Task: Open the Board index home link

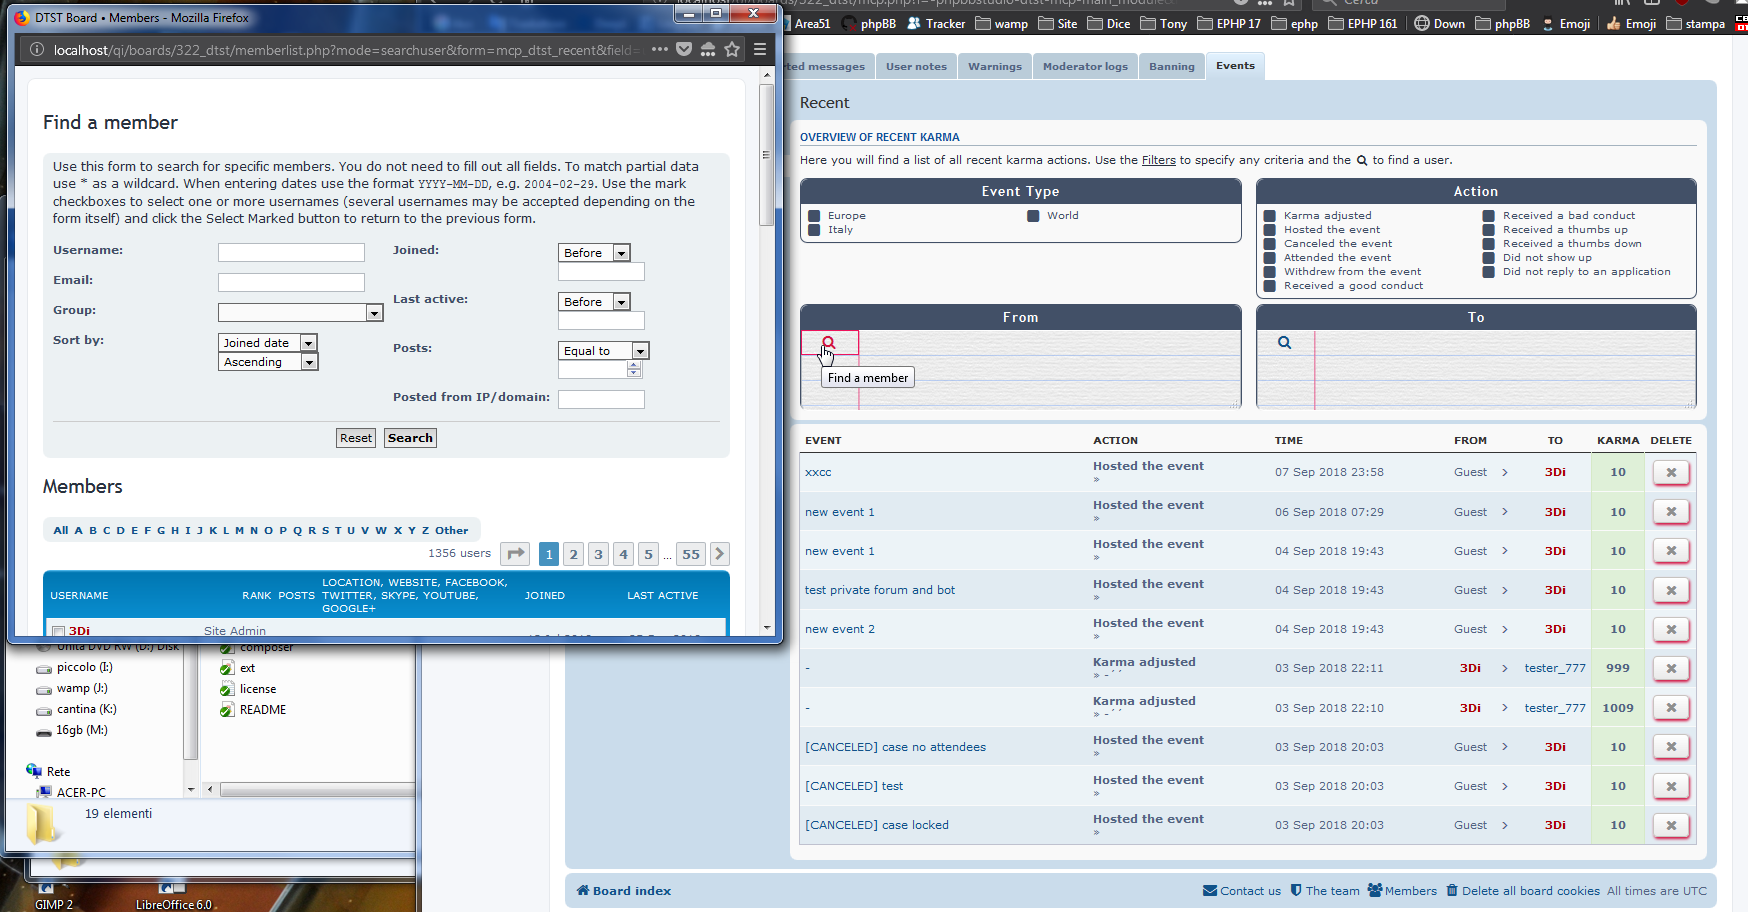Action: tap(624, 891)
